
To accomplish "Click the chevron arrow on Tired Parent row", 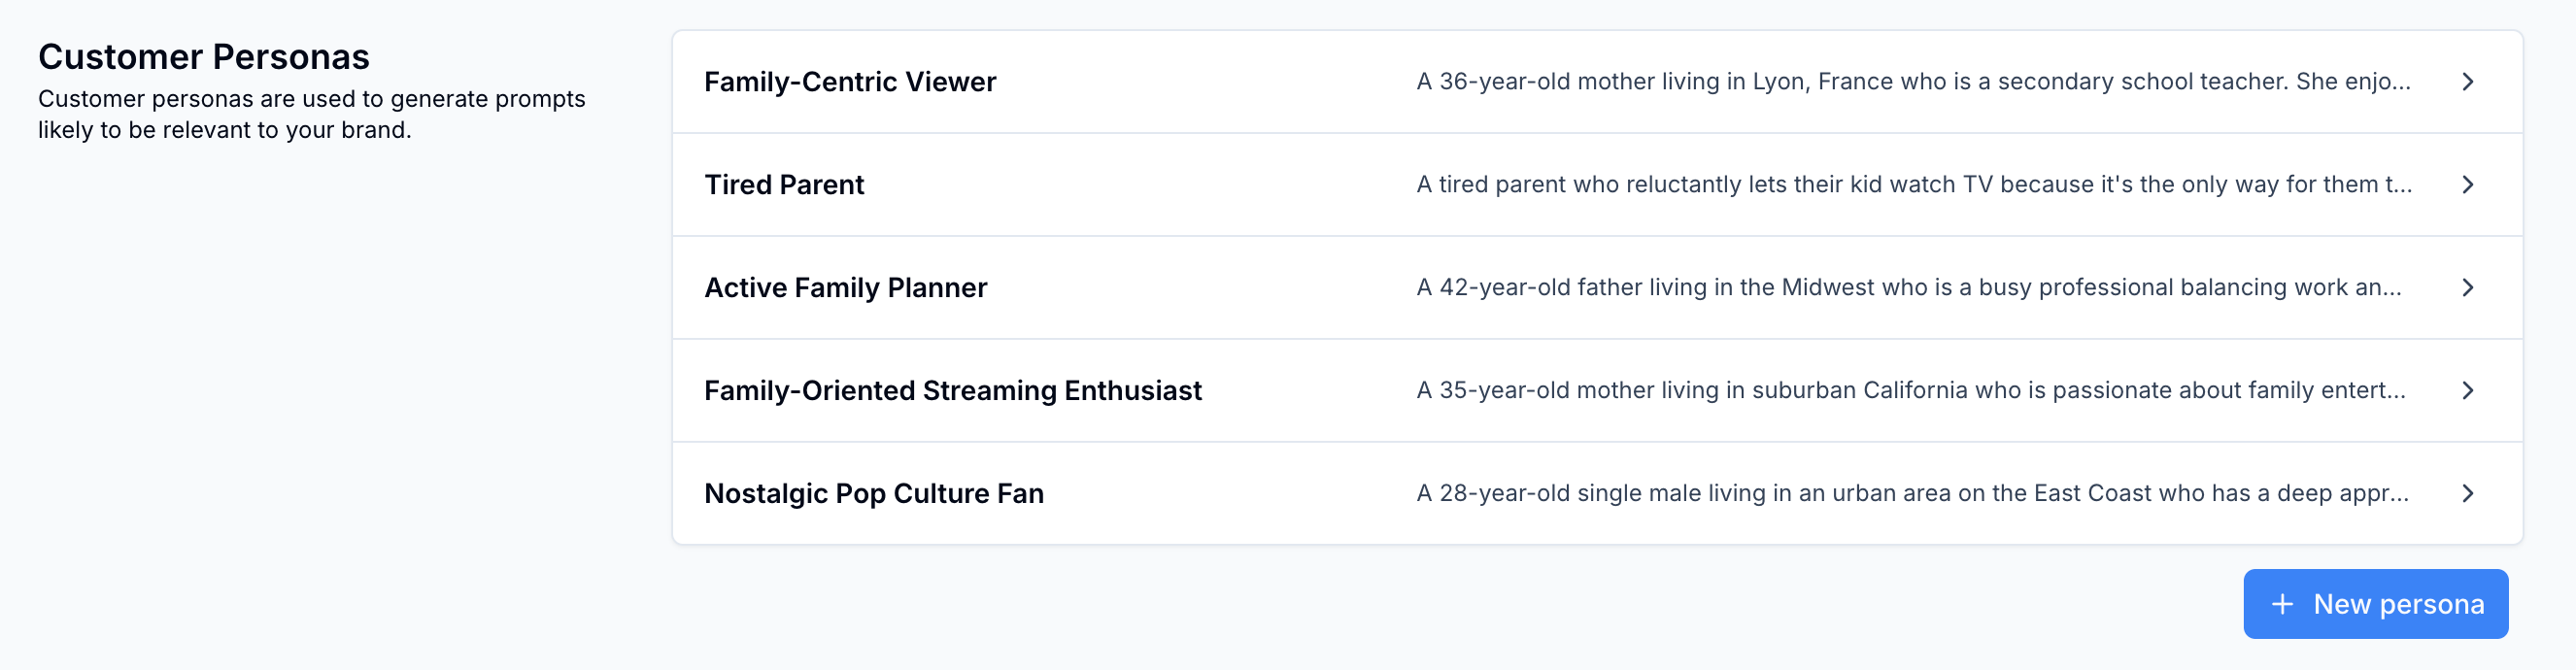I will pos(2467,185).
